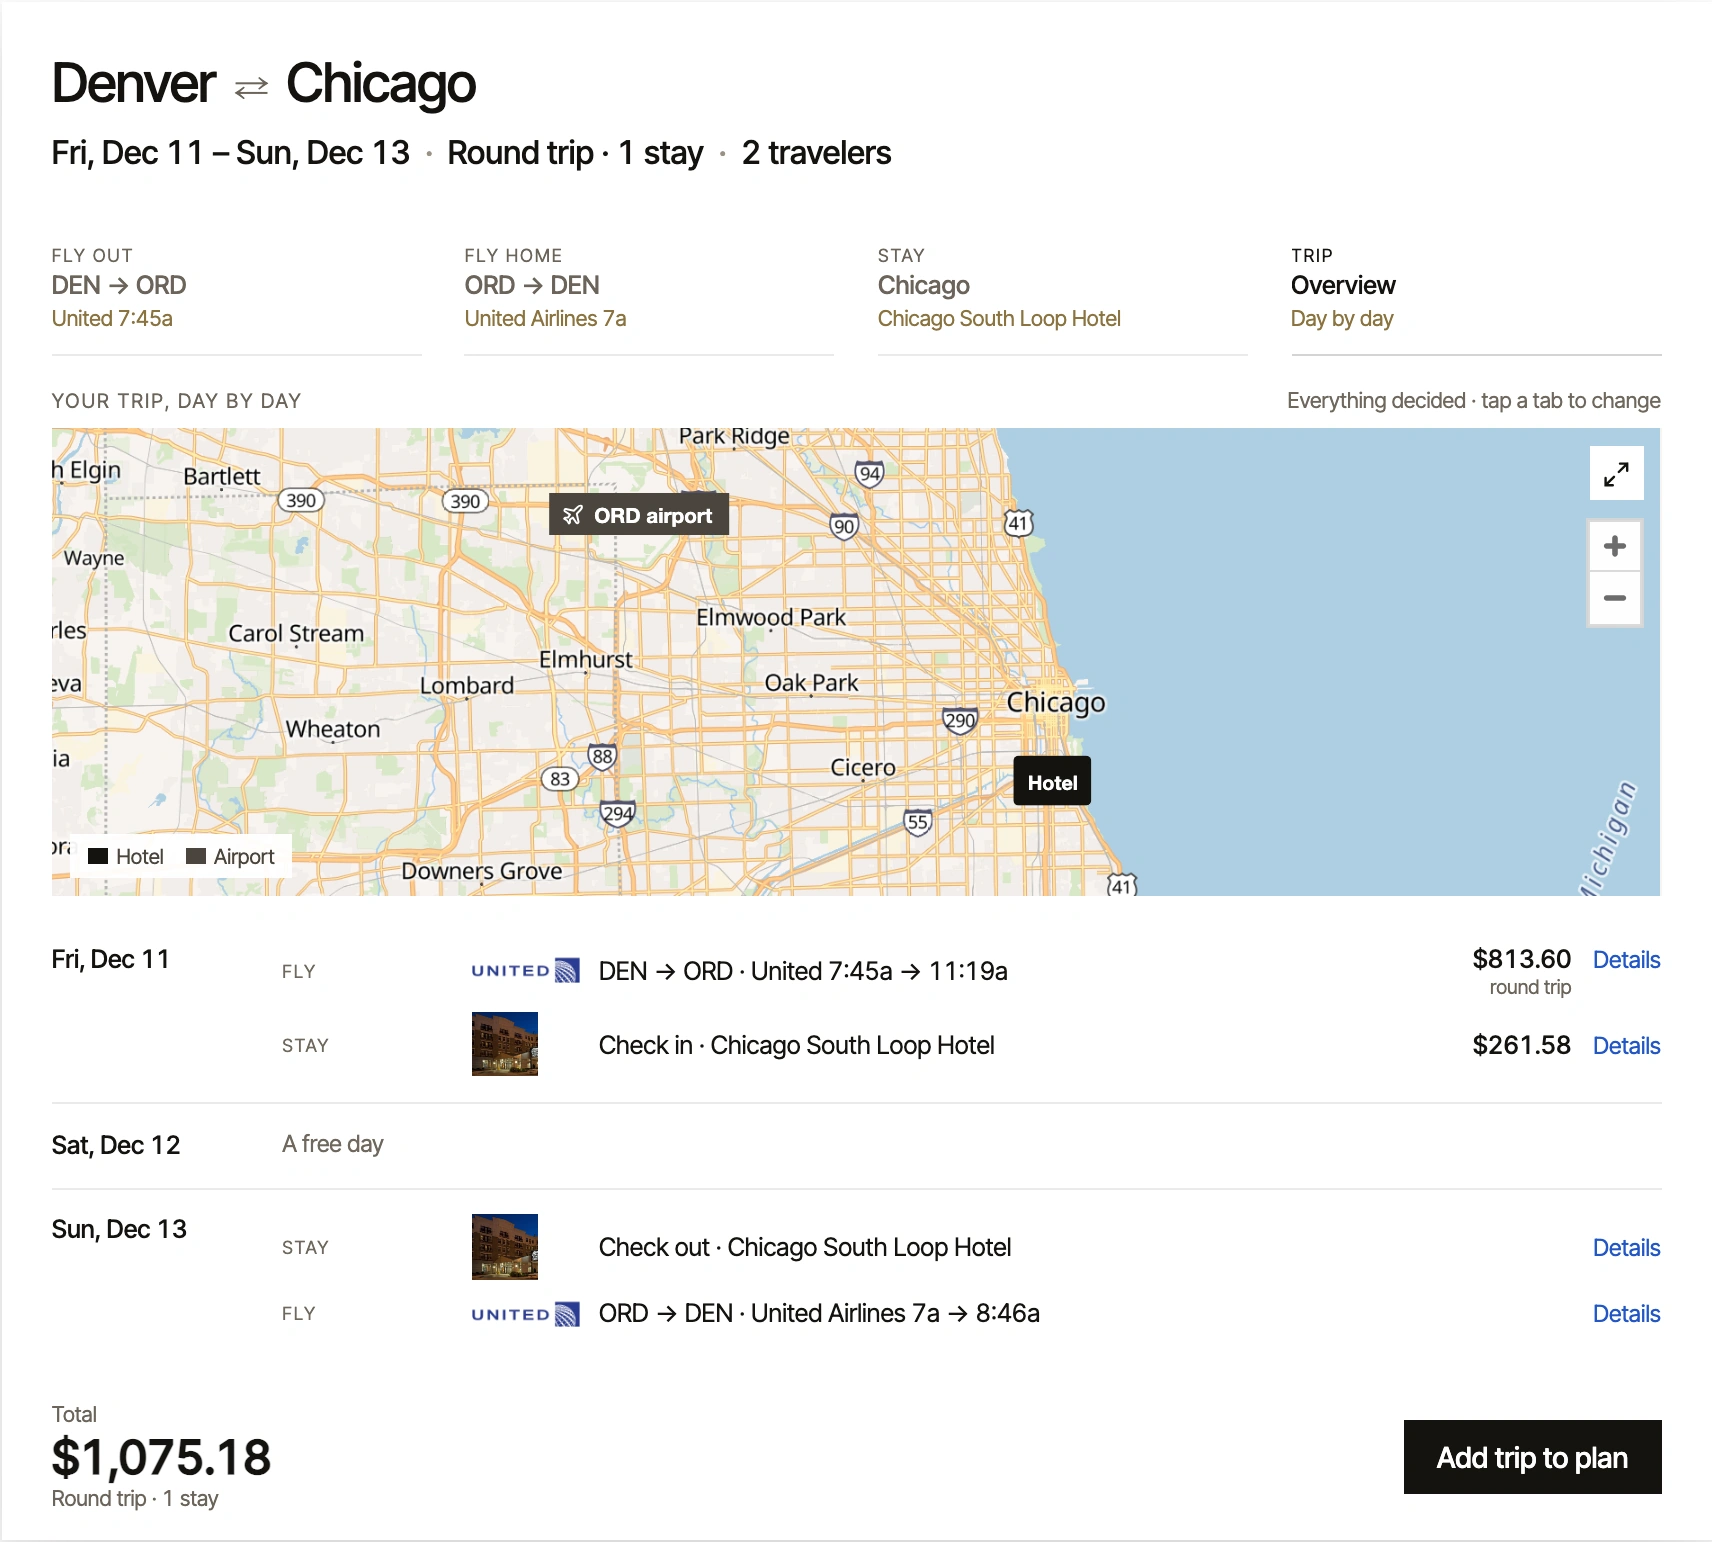Click the Hotel marker on the map

click(x=1052, y=782)
